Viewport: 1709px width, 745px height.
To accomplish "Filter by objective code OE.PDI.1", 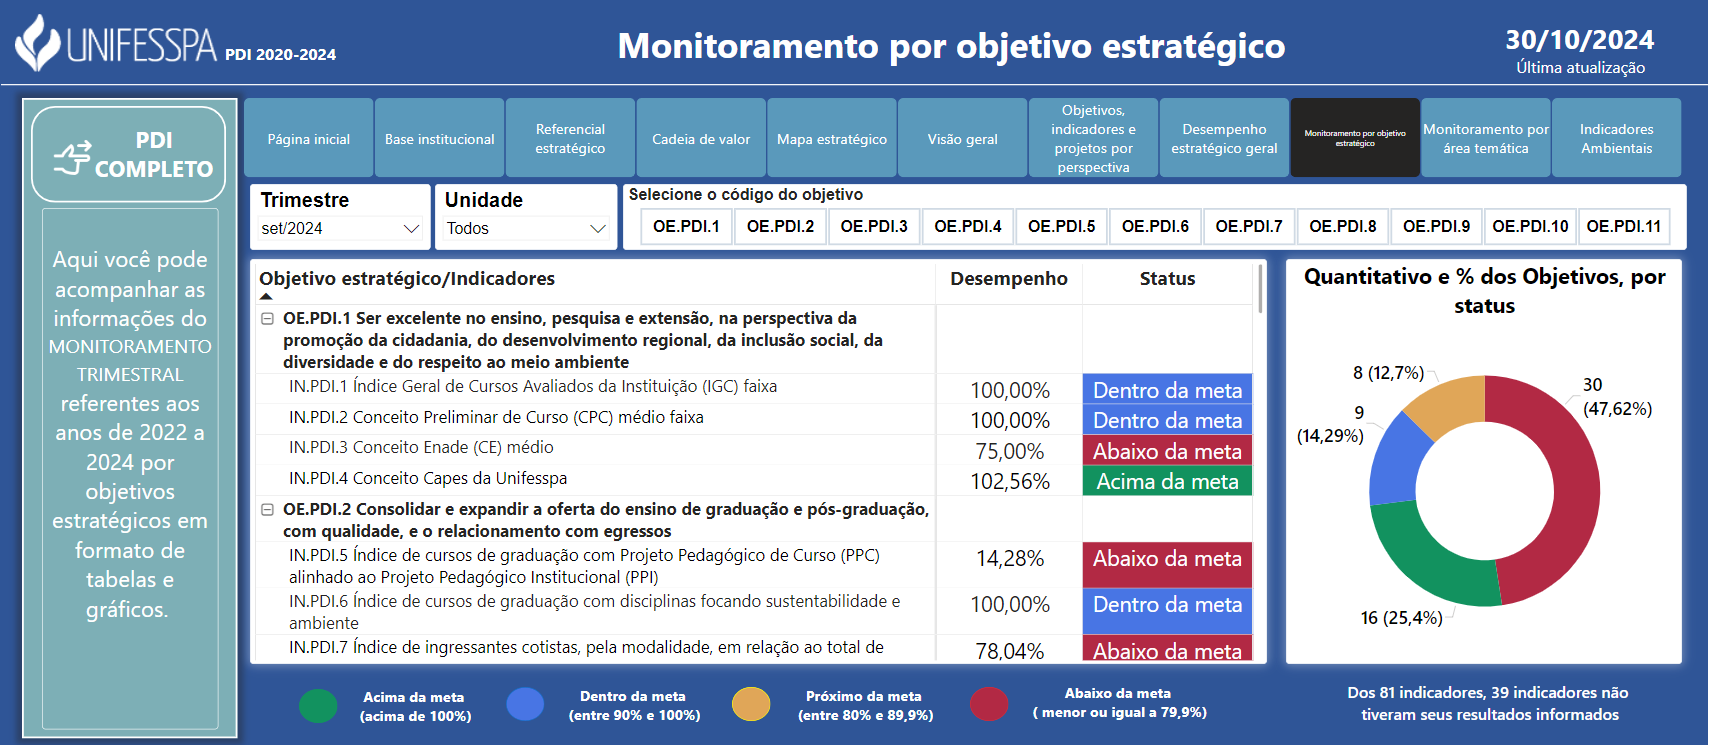I will point(686,226).
